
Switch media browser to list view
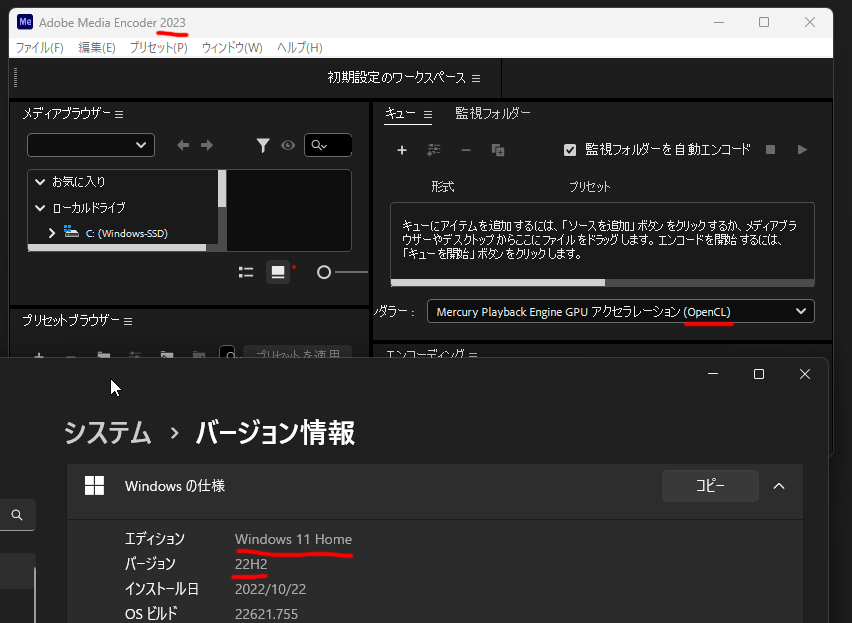[246, 272]
